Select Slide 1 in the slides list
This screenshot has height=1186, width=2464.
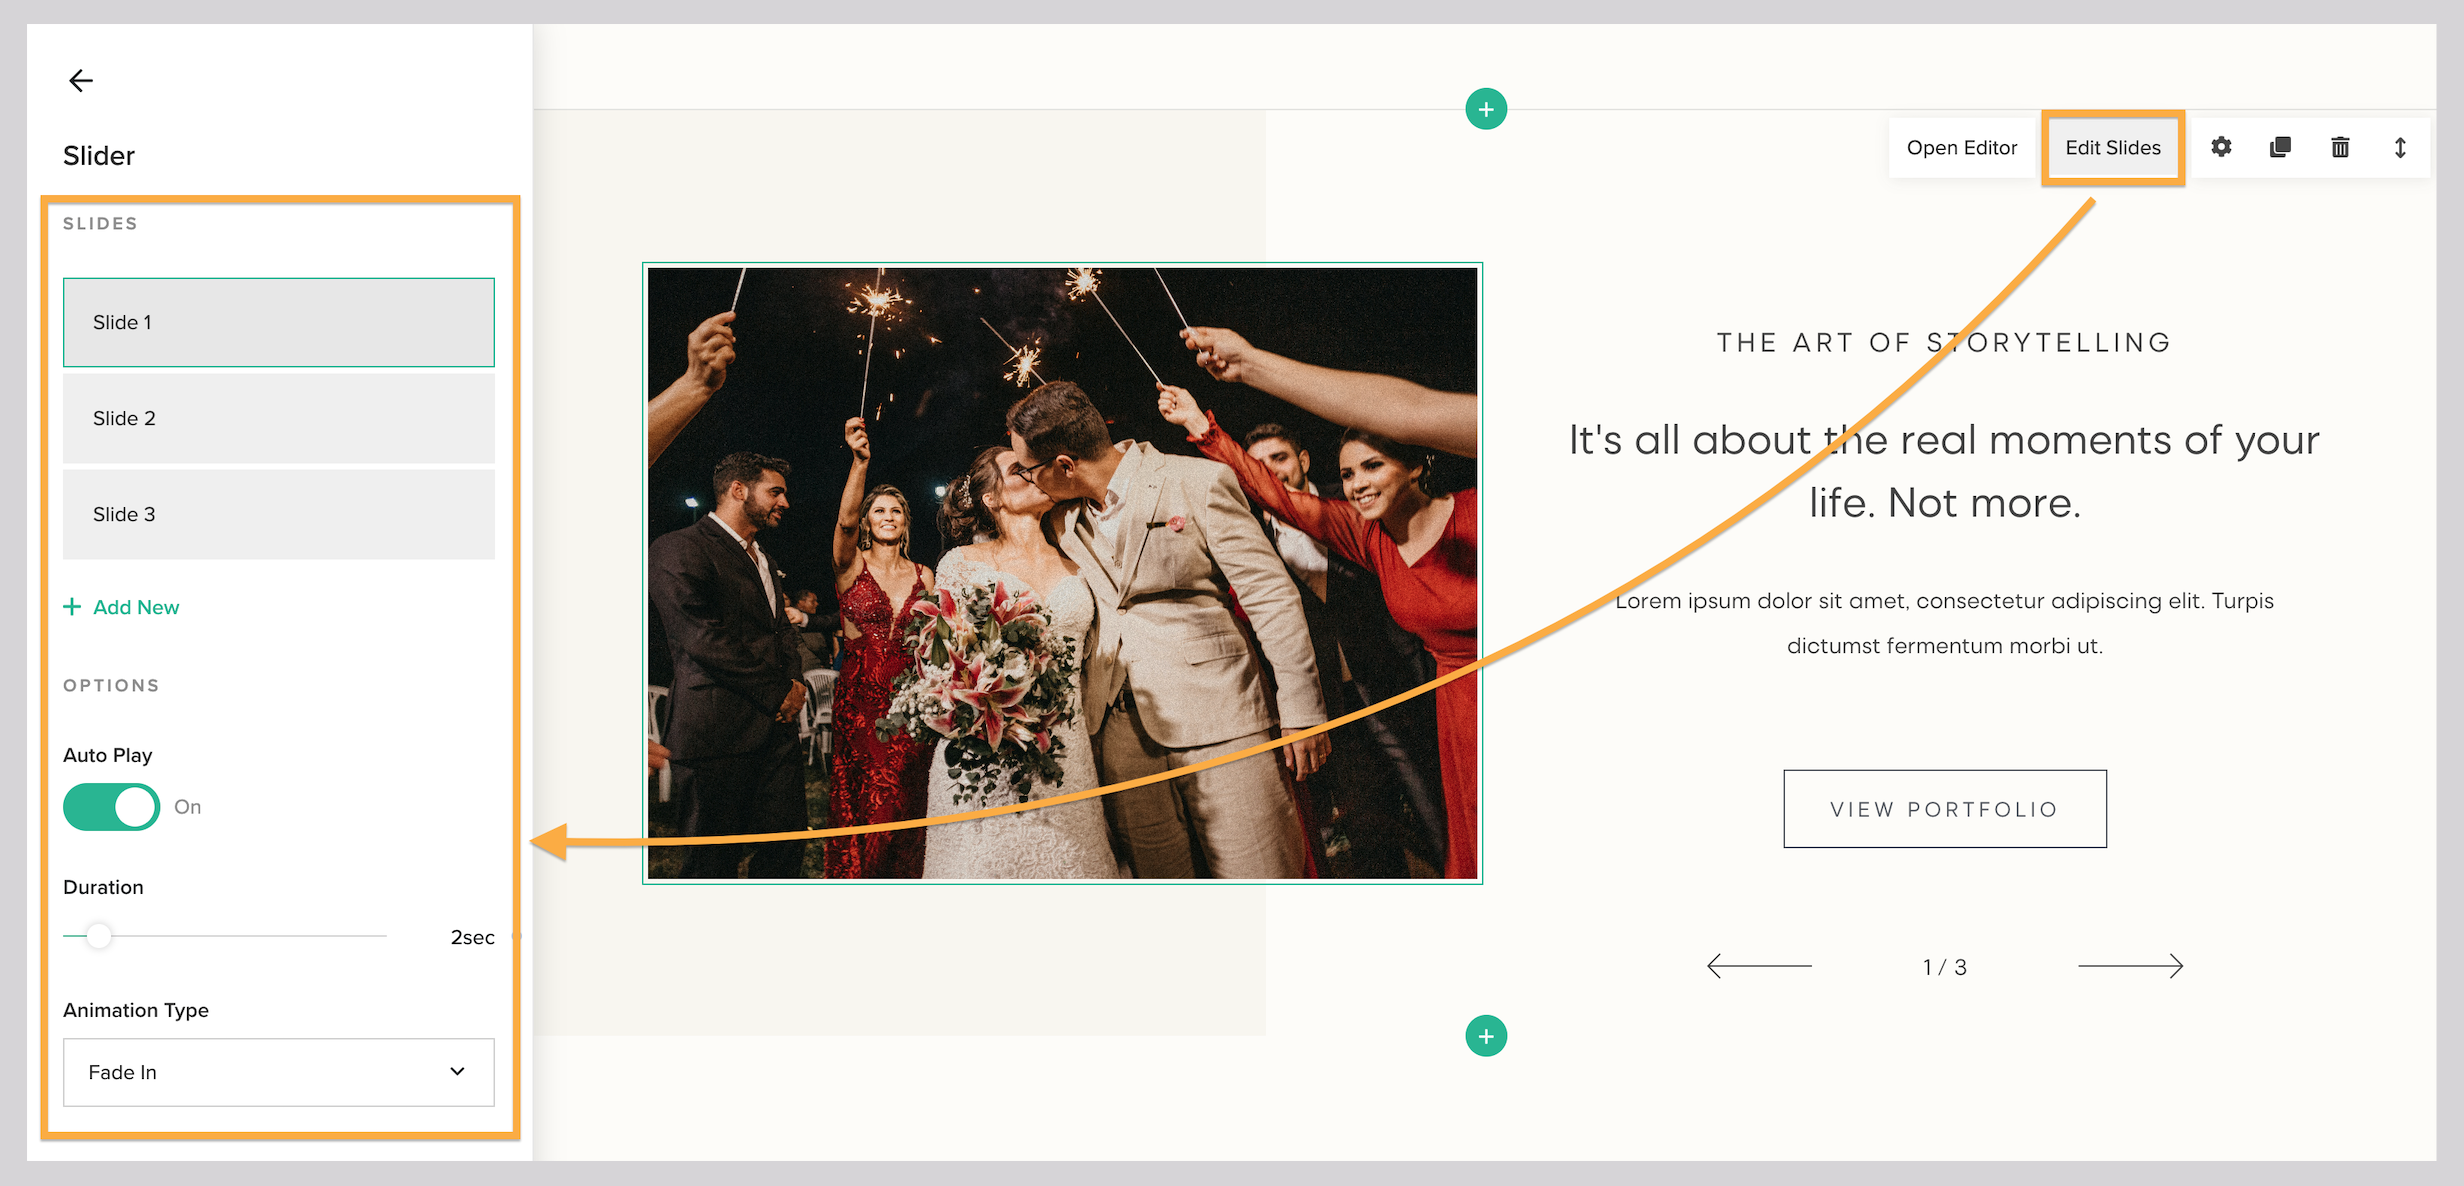tap(278, 322)
